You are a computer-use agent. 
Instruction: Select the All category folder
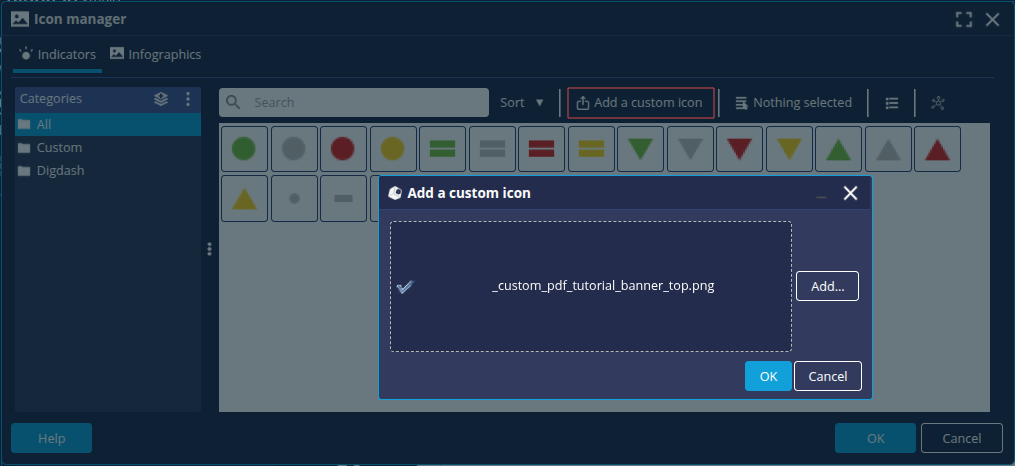(x=107, y=124)
